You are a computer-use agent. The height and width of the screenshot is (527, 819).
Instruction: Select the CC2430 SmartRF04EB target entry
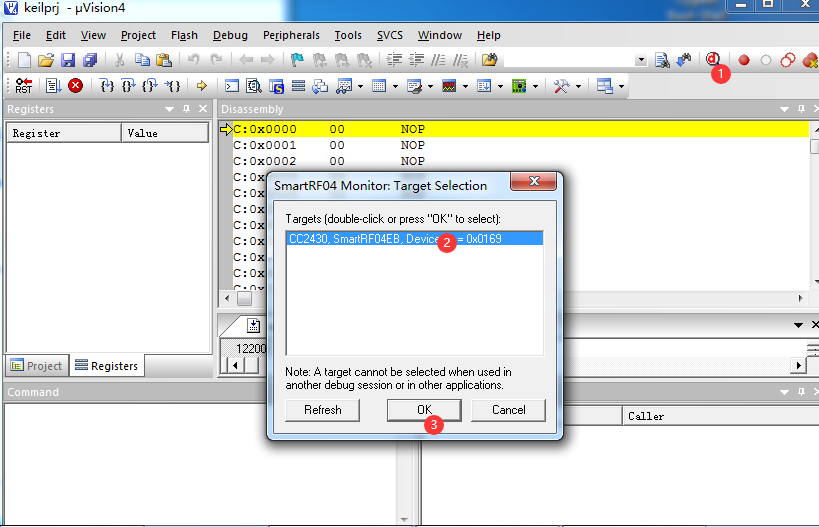415,239
